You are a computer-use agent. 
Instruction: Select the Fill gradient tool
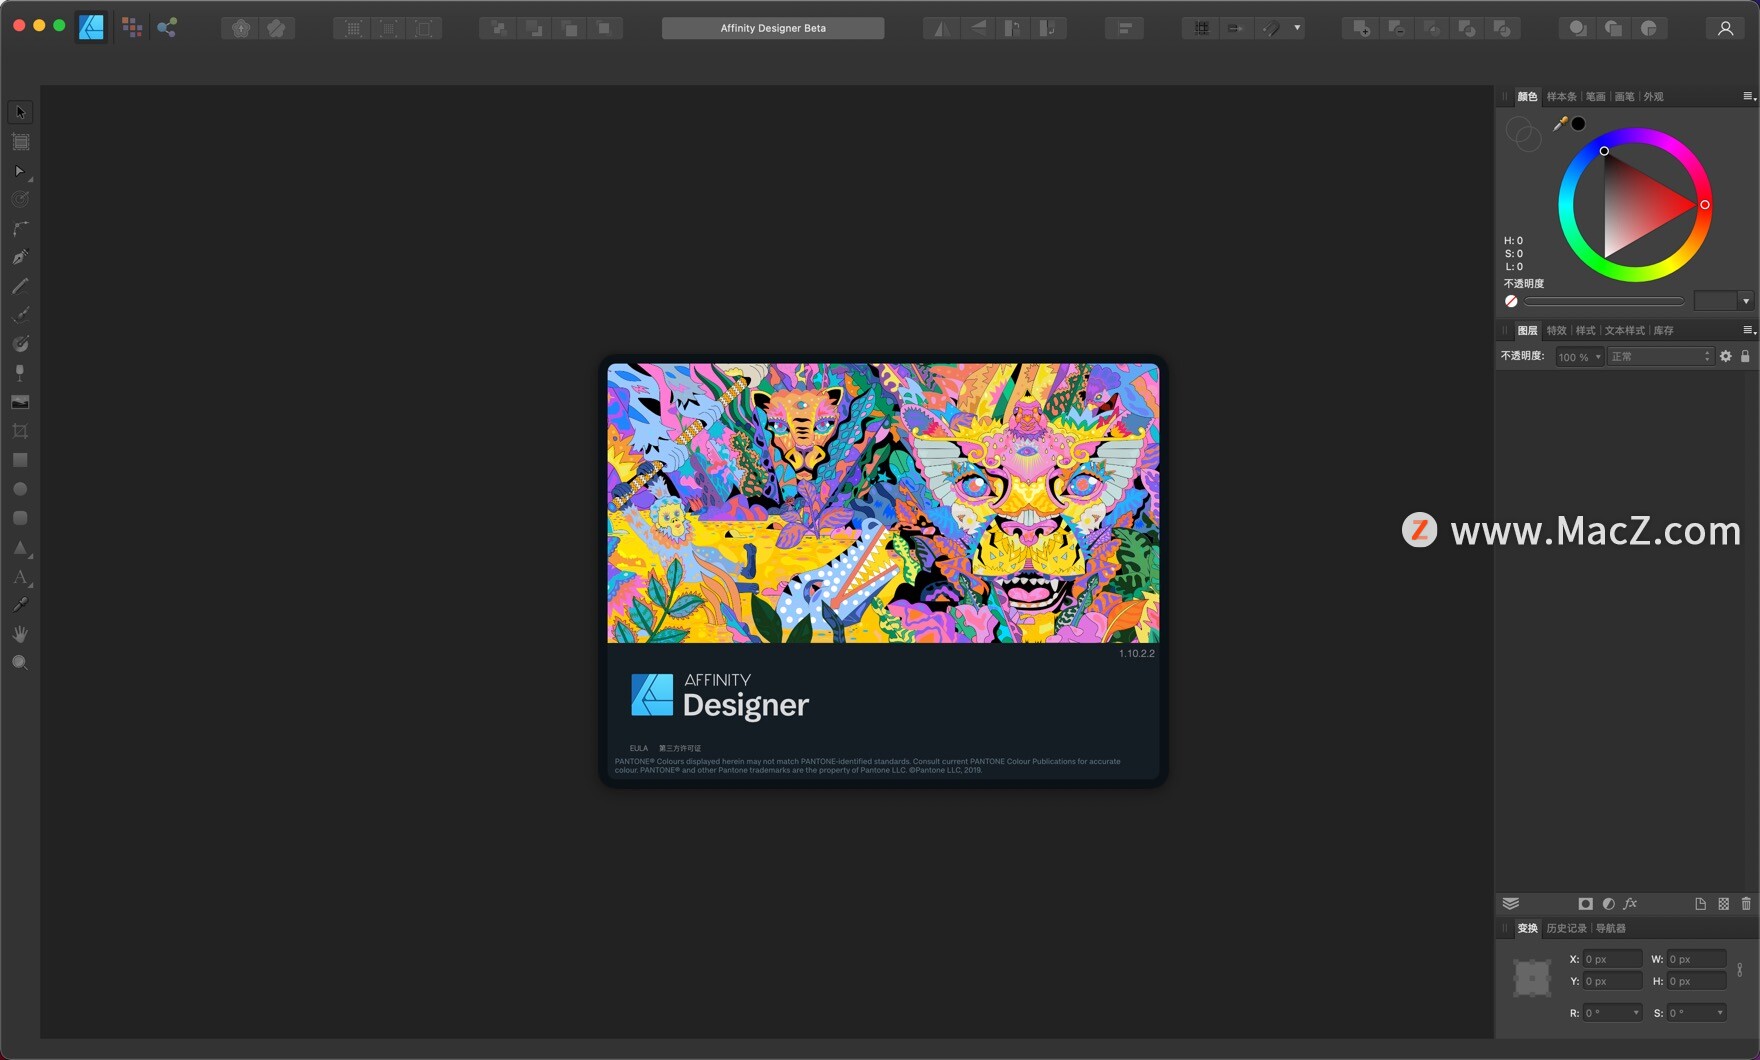[x=20, y=344]
